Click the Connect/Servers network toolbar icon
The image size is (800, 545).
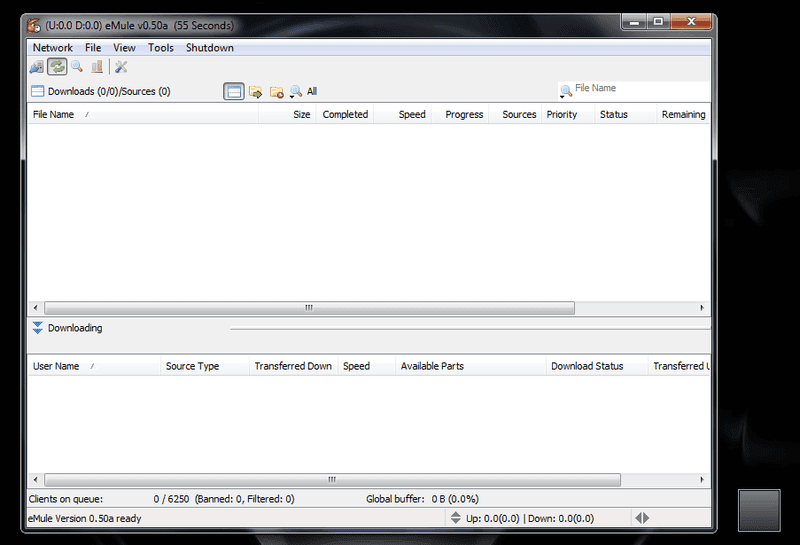(x=37, y=67)
